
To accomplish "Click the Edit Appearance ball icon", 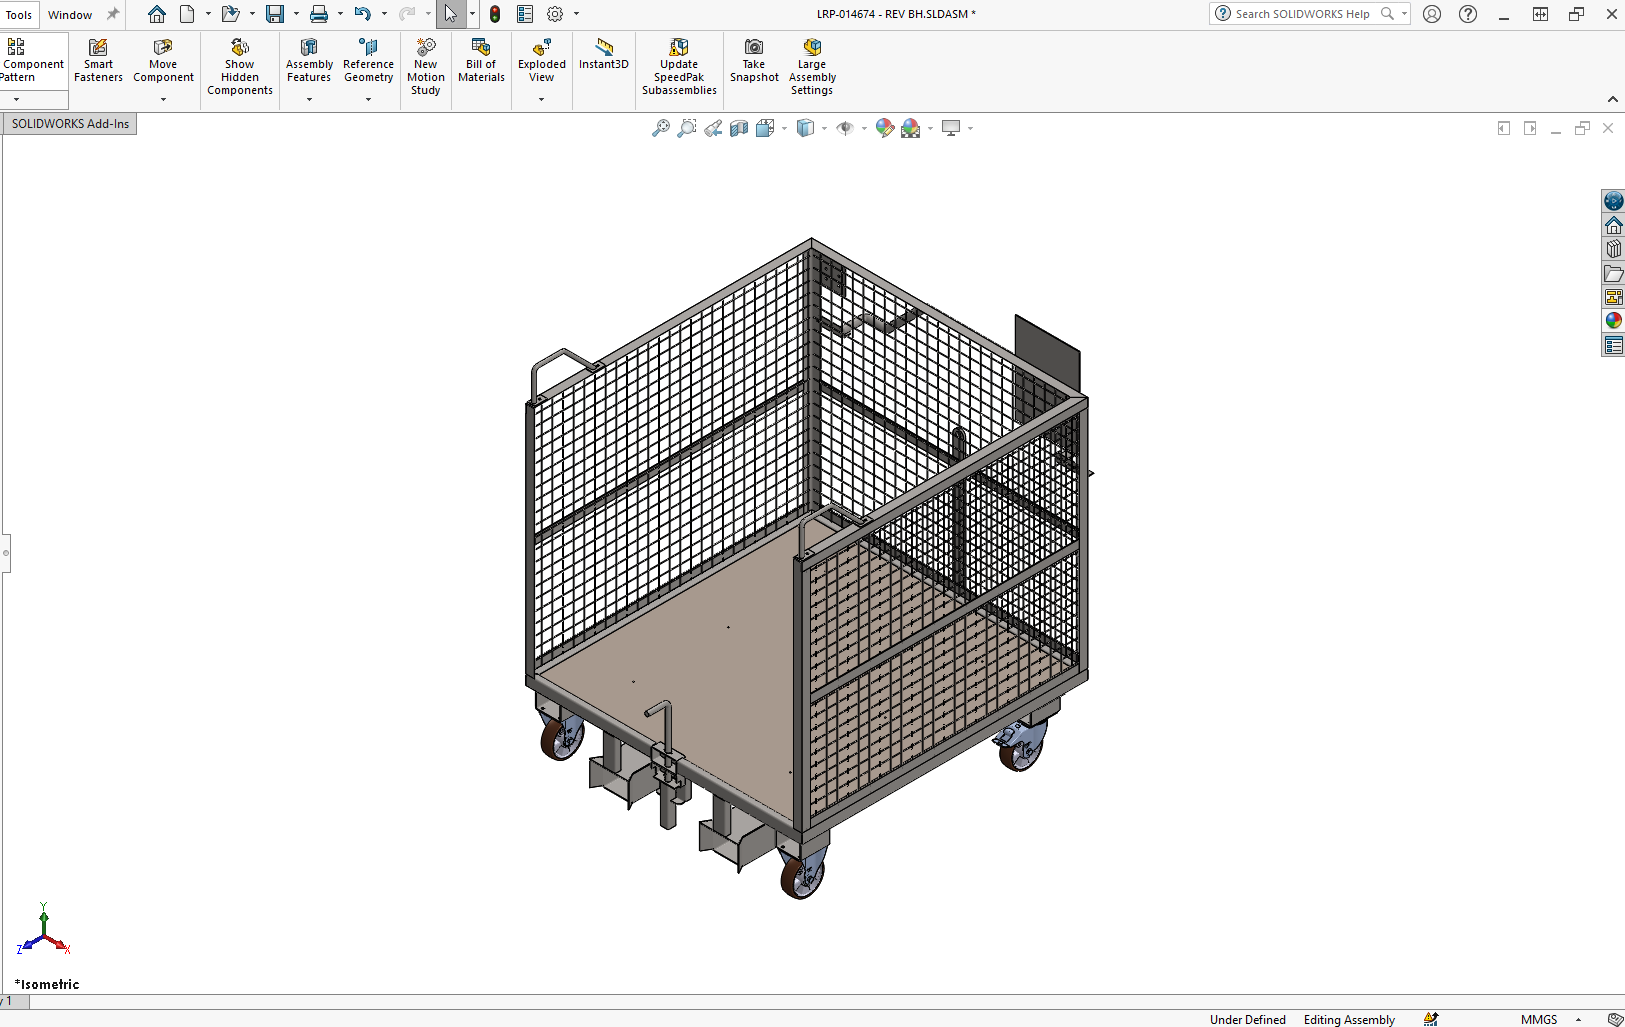I will click(884, 128).
